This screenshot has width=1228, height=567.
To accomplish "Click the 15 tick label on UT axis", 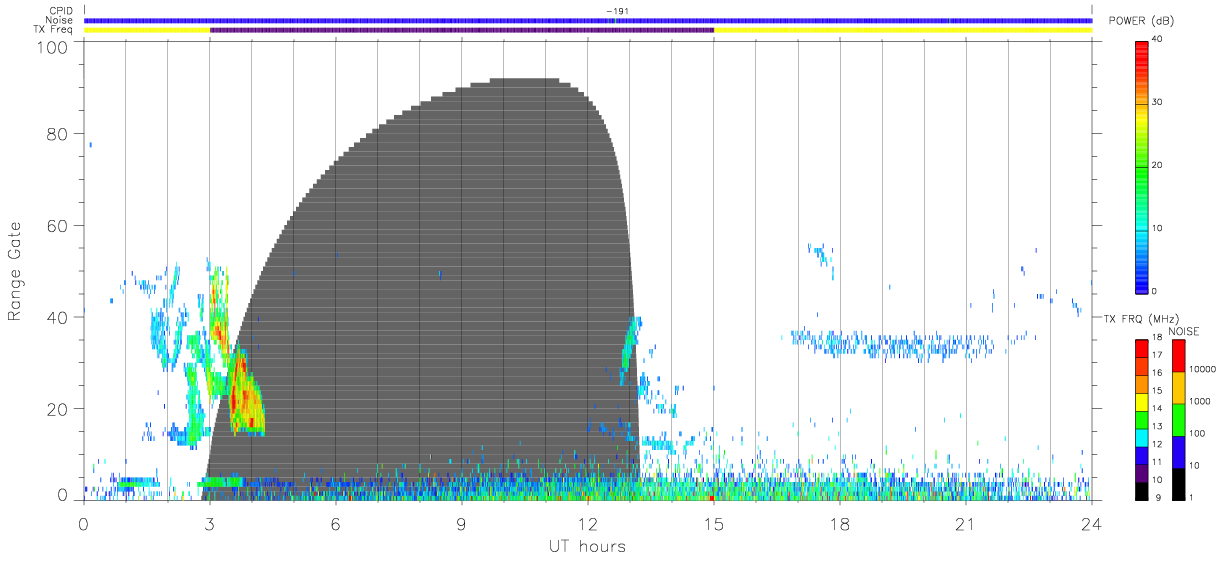I will (713, 524).
